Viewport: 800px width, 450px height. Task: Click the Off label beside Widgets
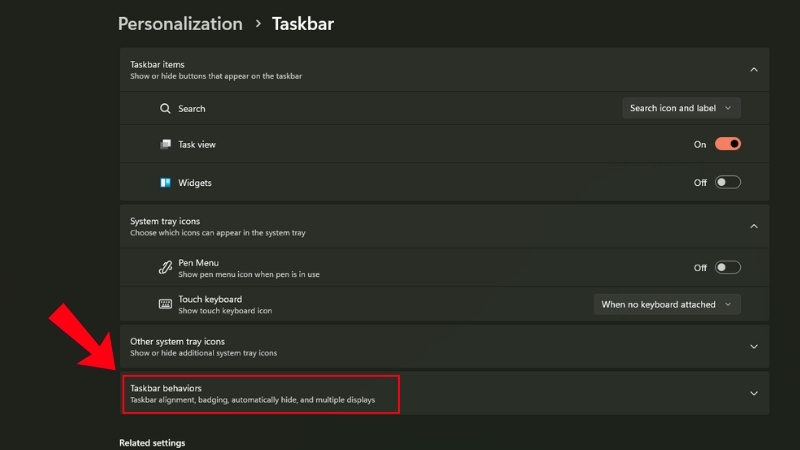click(x=700, y=183)
